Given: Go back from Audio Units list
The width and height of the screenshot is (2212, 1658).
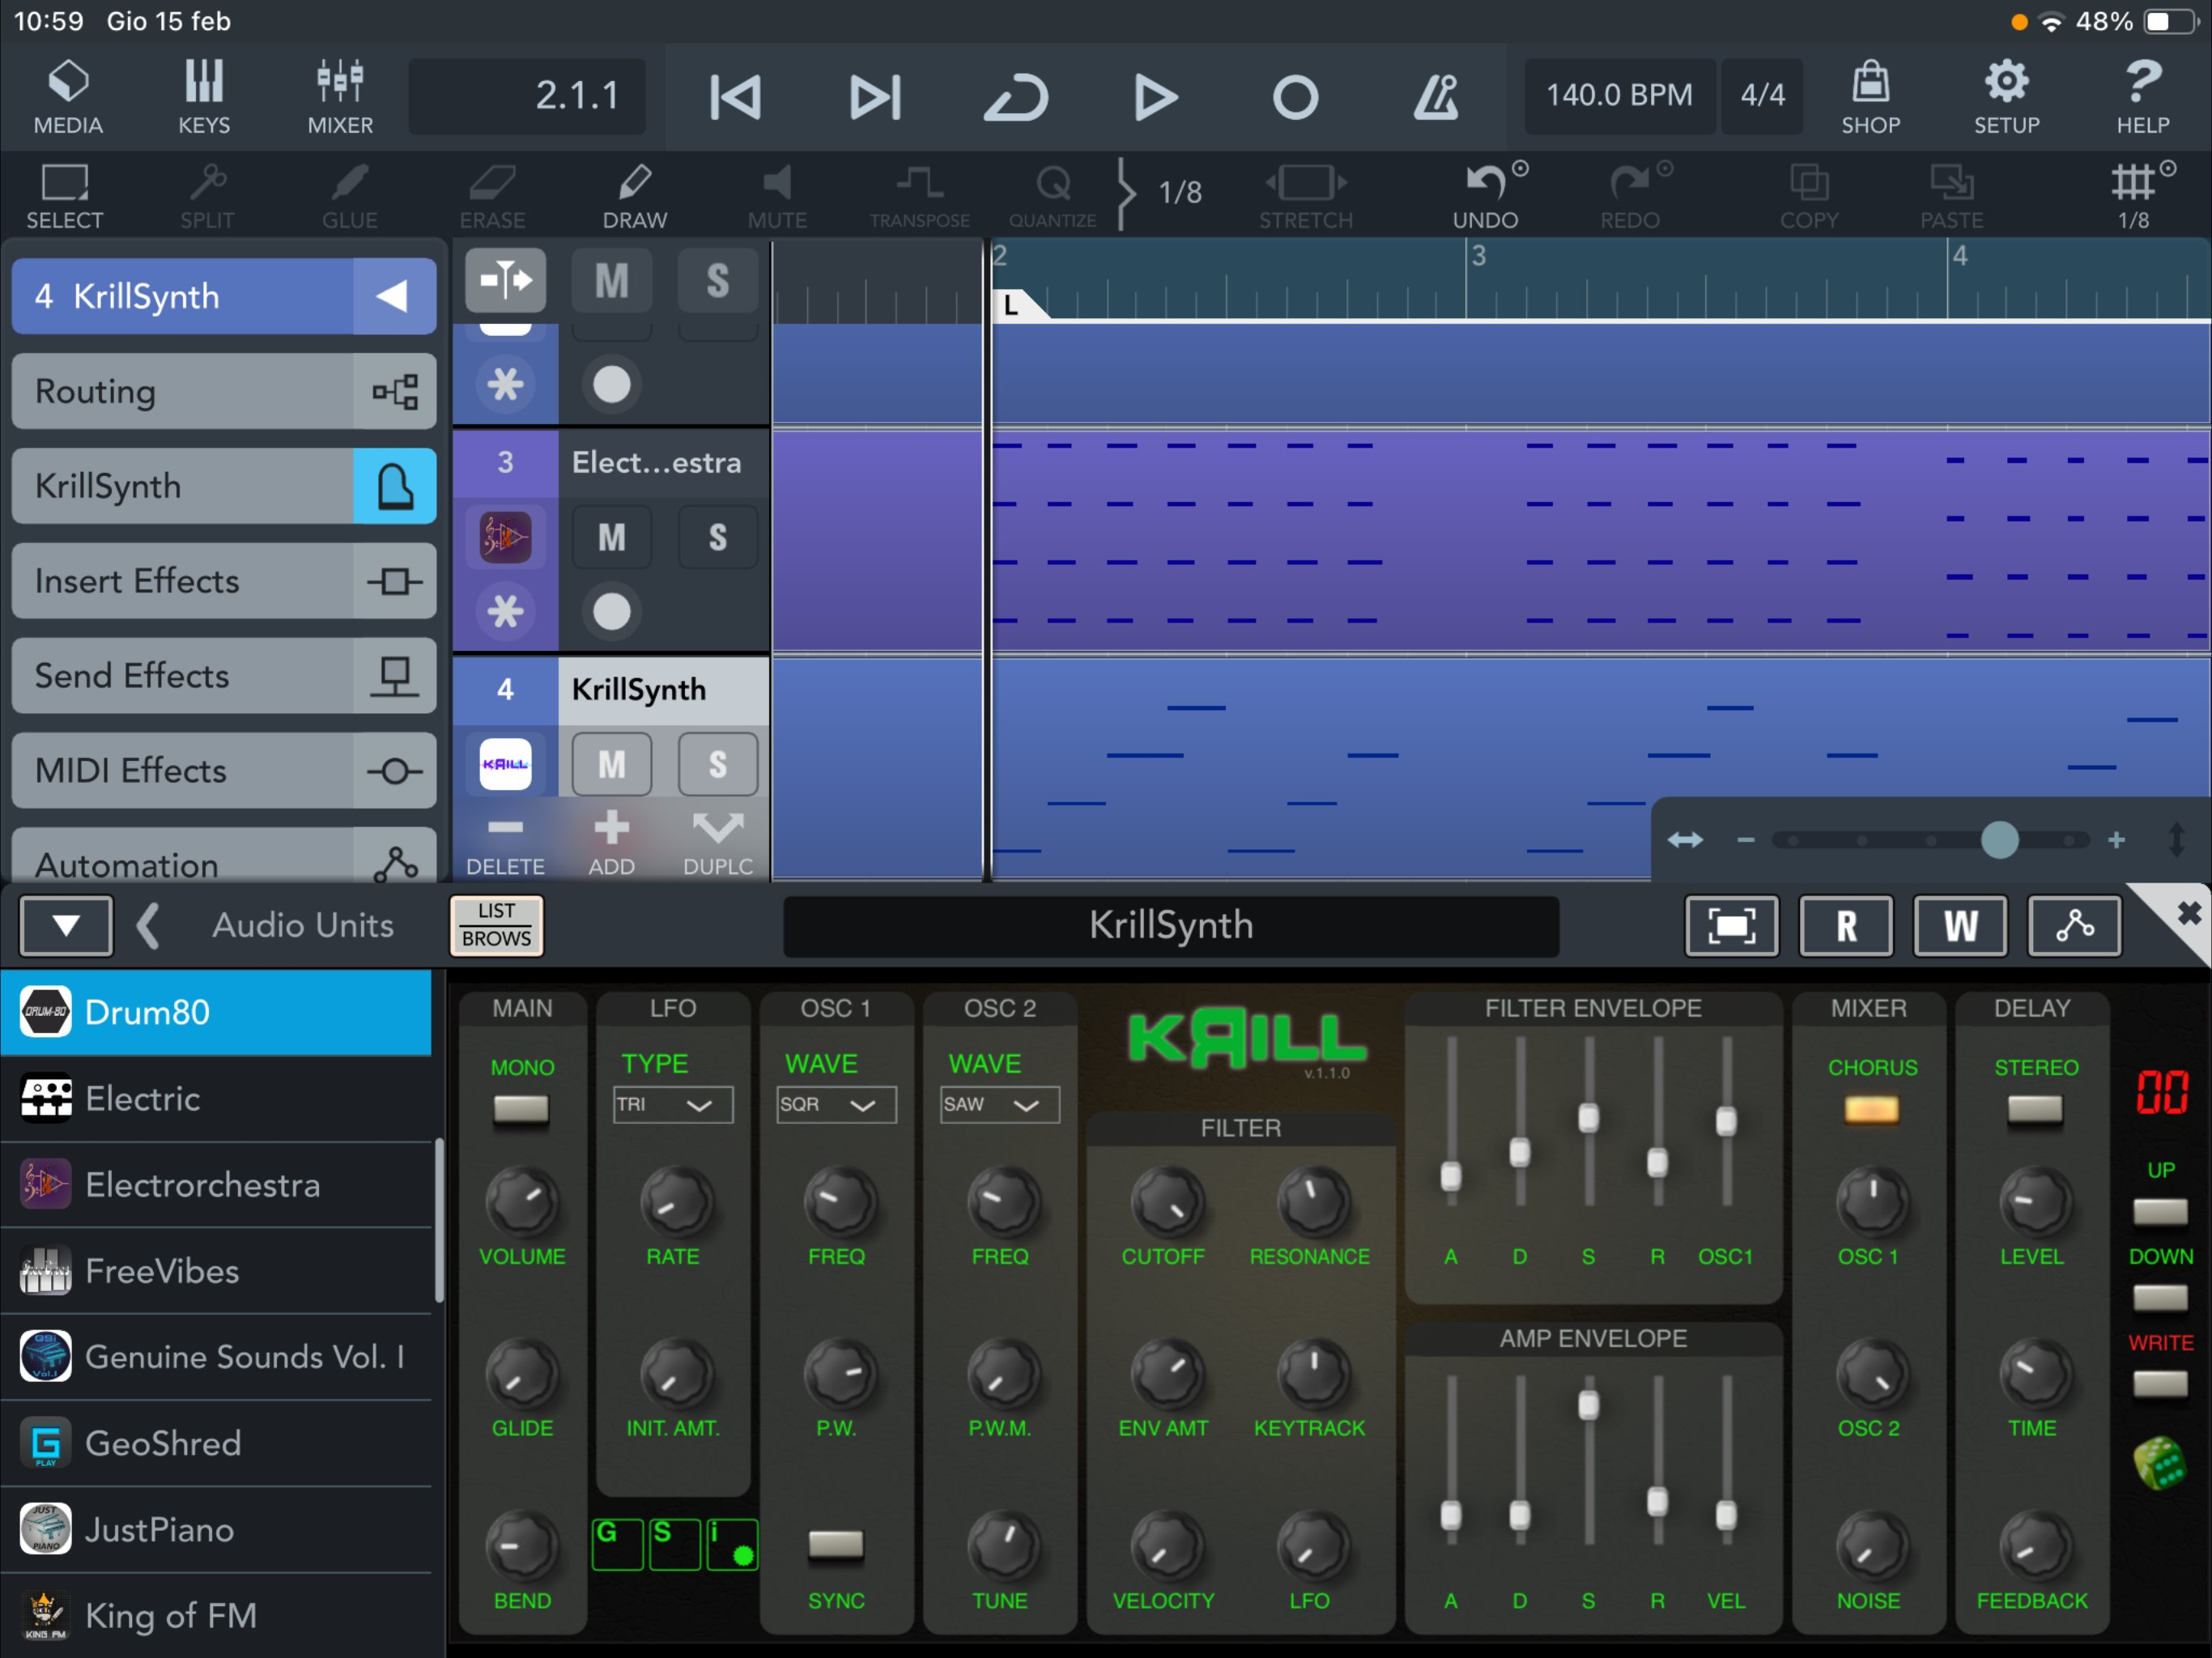Looking at the screenshot, I should tap(148, 925).
